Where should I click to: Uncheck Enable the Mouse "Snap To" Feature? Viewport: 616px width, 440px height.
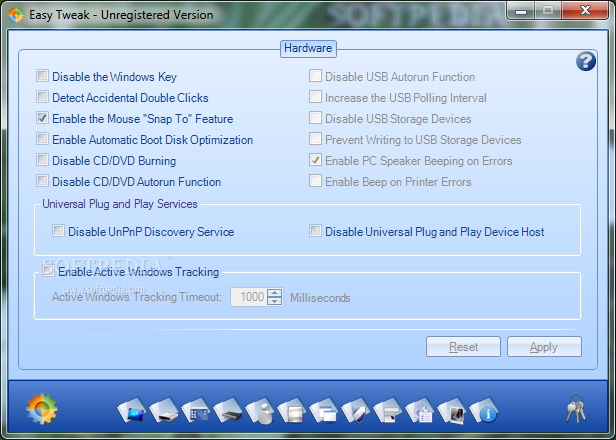pos(42,117)
